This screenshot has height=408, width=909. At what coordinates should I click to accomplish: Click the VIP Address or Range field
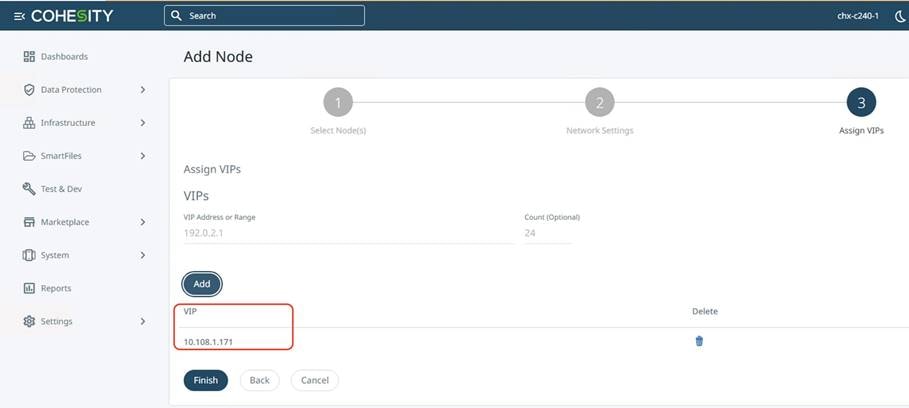(349, 234)
